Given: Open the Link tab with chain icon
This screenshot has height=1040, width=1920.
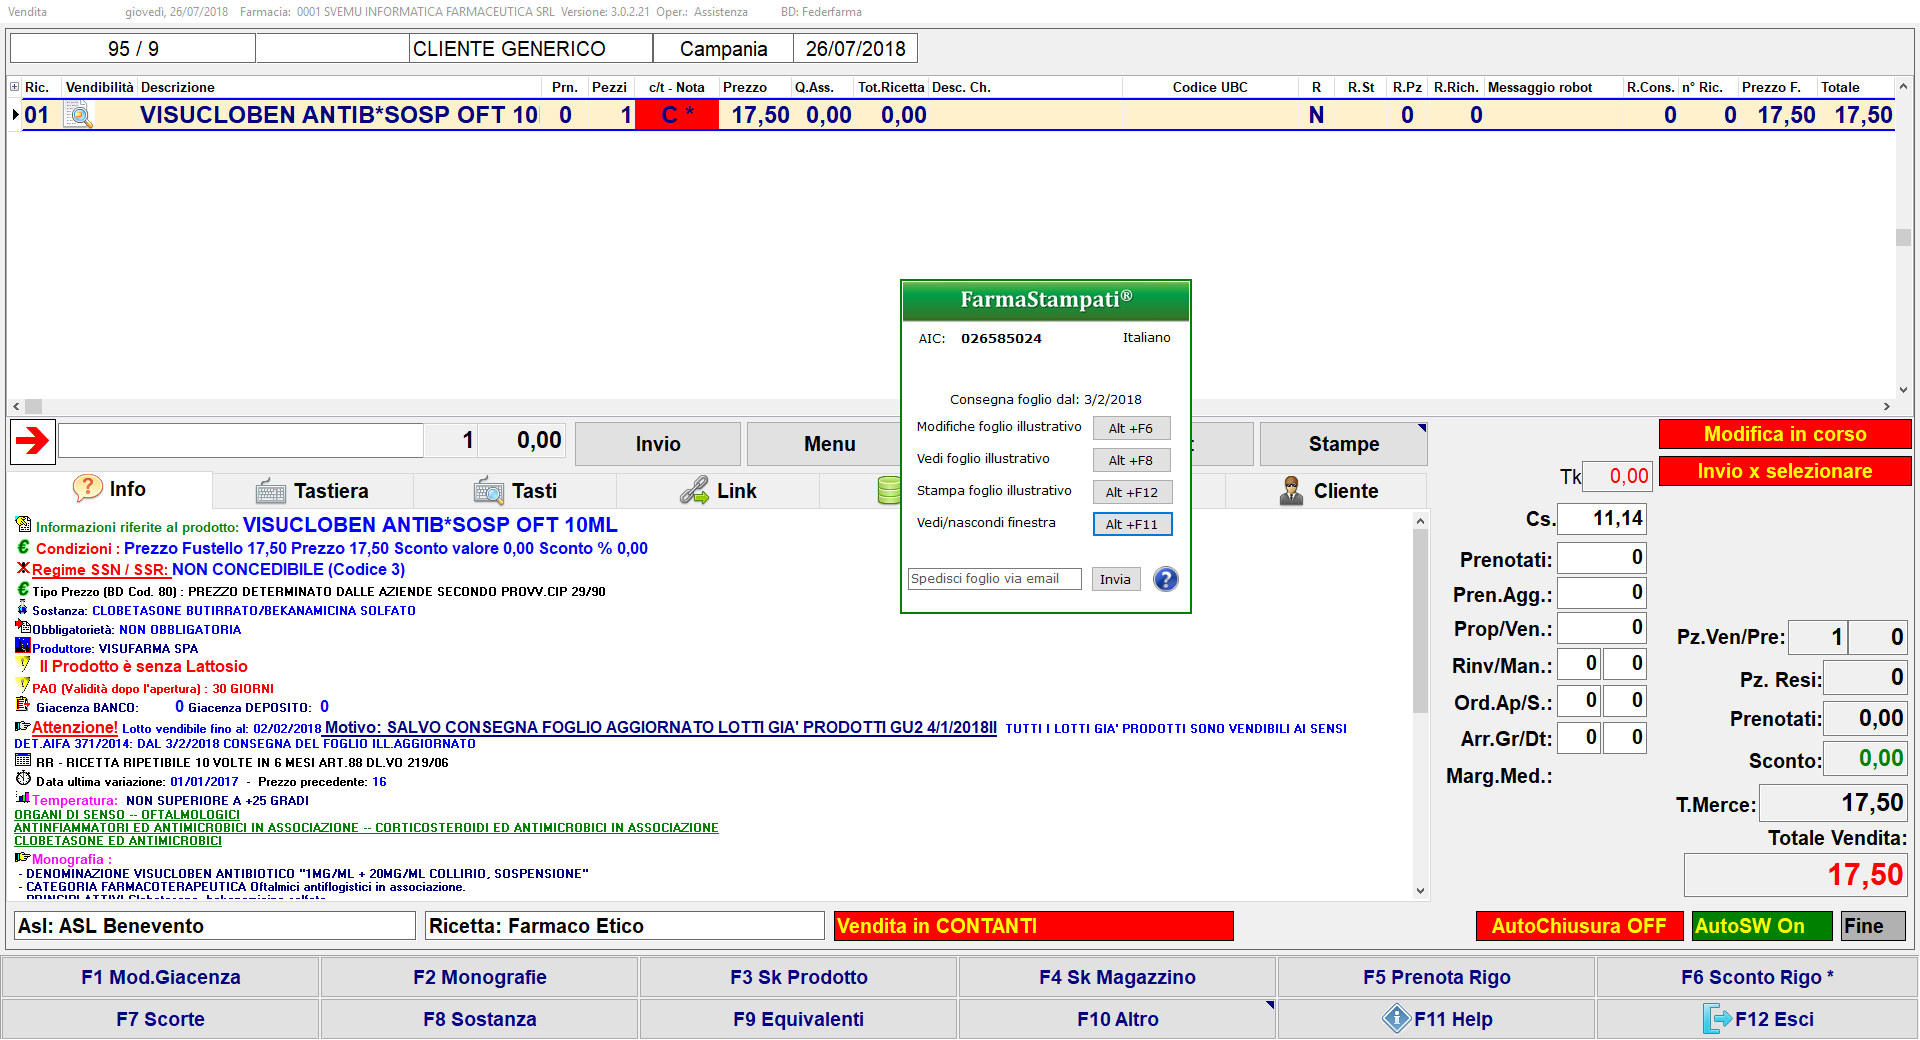Looking at the screenshot, I should pyautogui.click(x=718, y=491).
